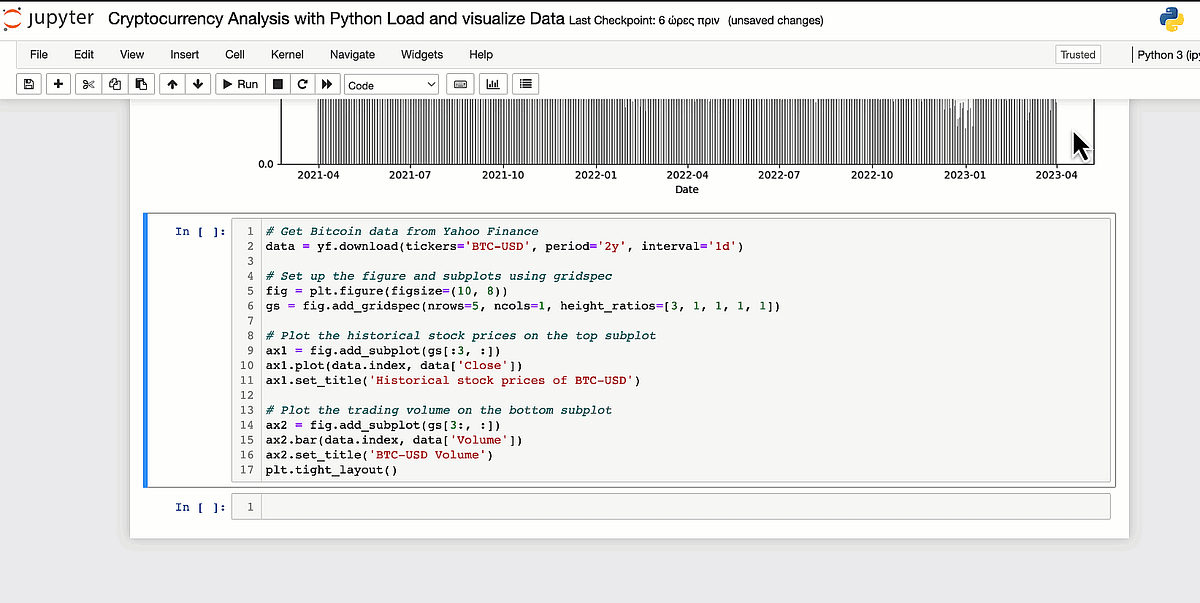Insert a new cell below using plus icon

pyautogui.click(x=58, y=84)
